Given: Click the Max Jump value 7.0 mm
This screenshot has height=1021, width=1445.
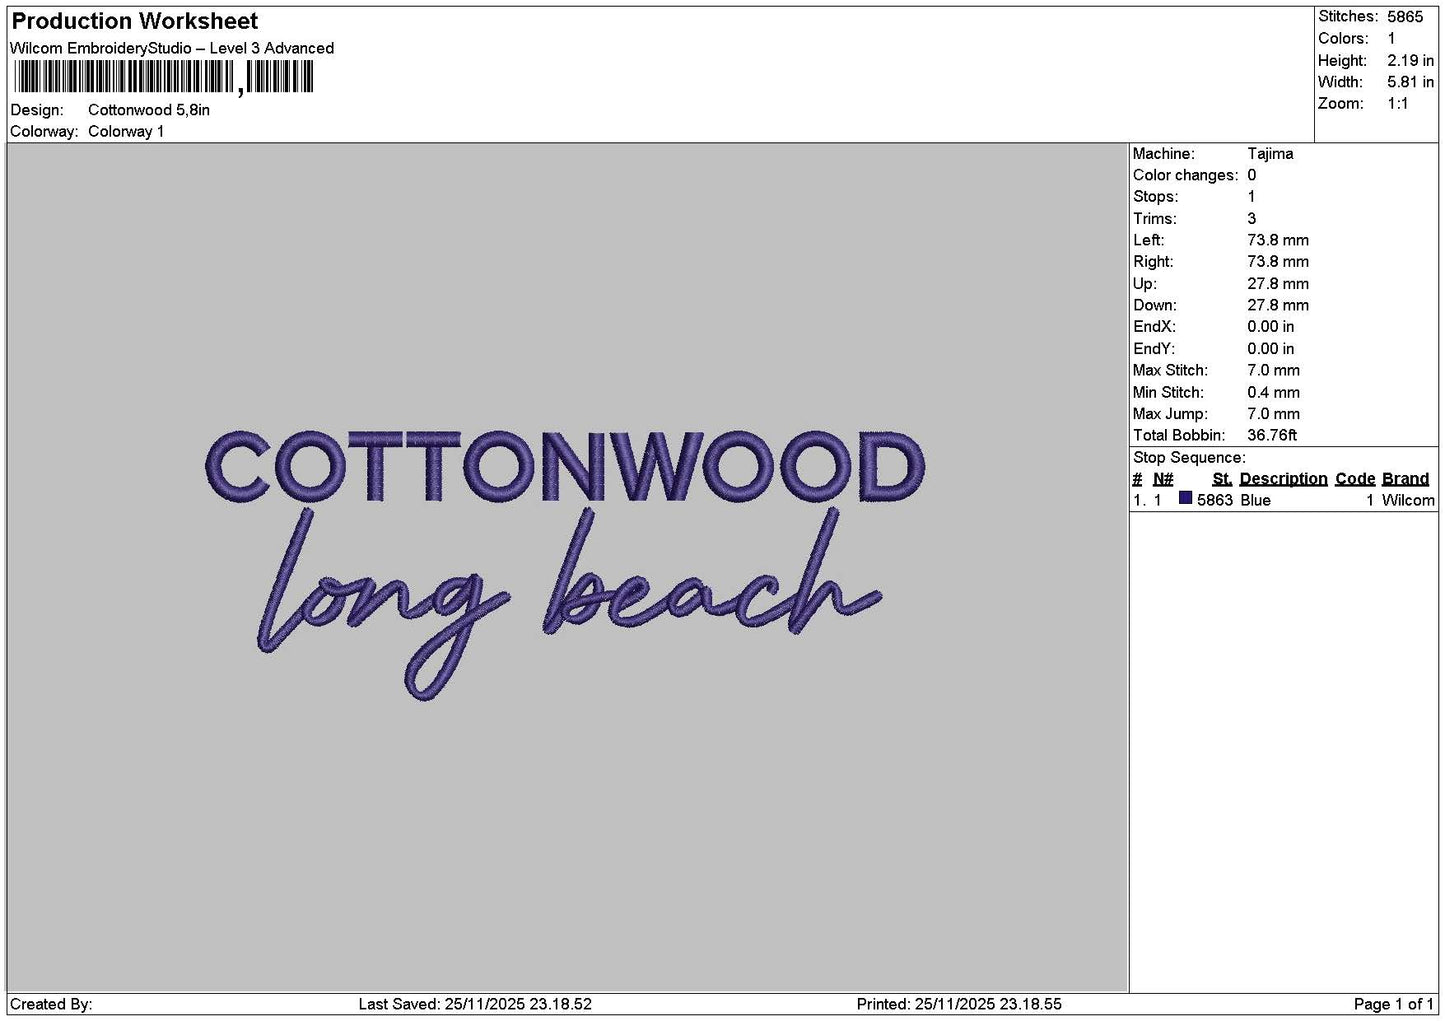Looking at the screenshot, I should (x=1273, y=414).
